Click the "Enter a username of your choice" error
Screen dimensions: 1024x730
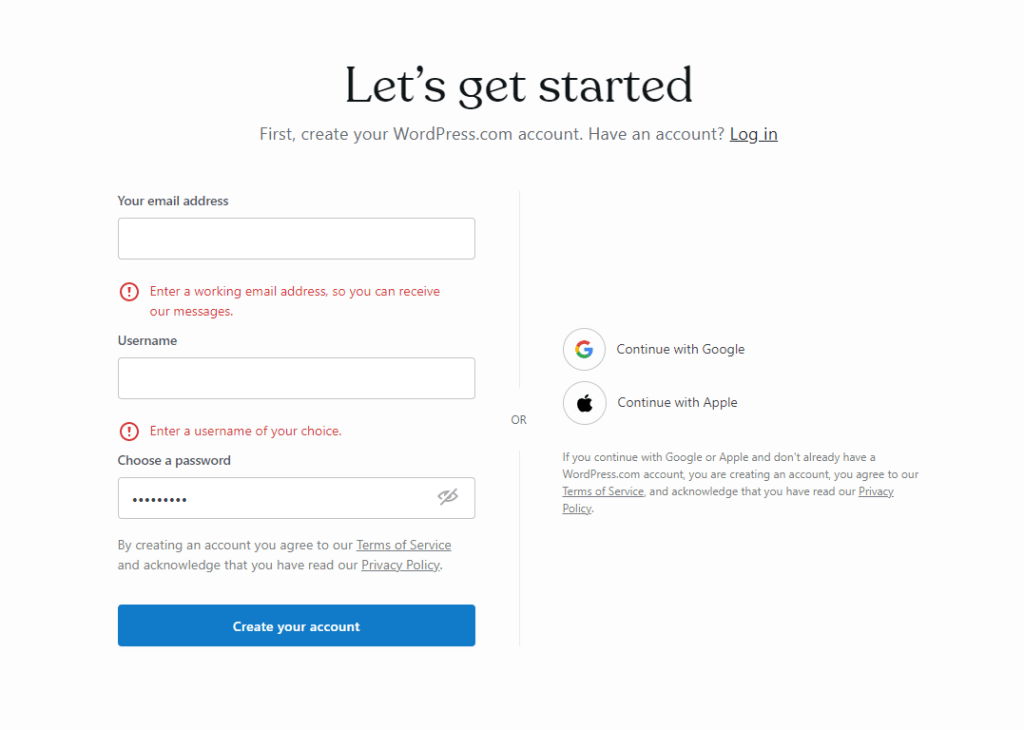point(245,432)
